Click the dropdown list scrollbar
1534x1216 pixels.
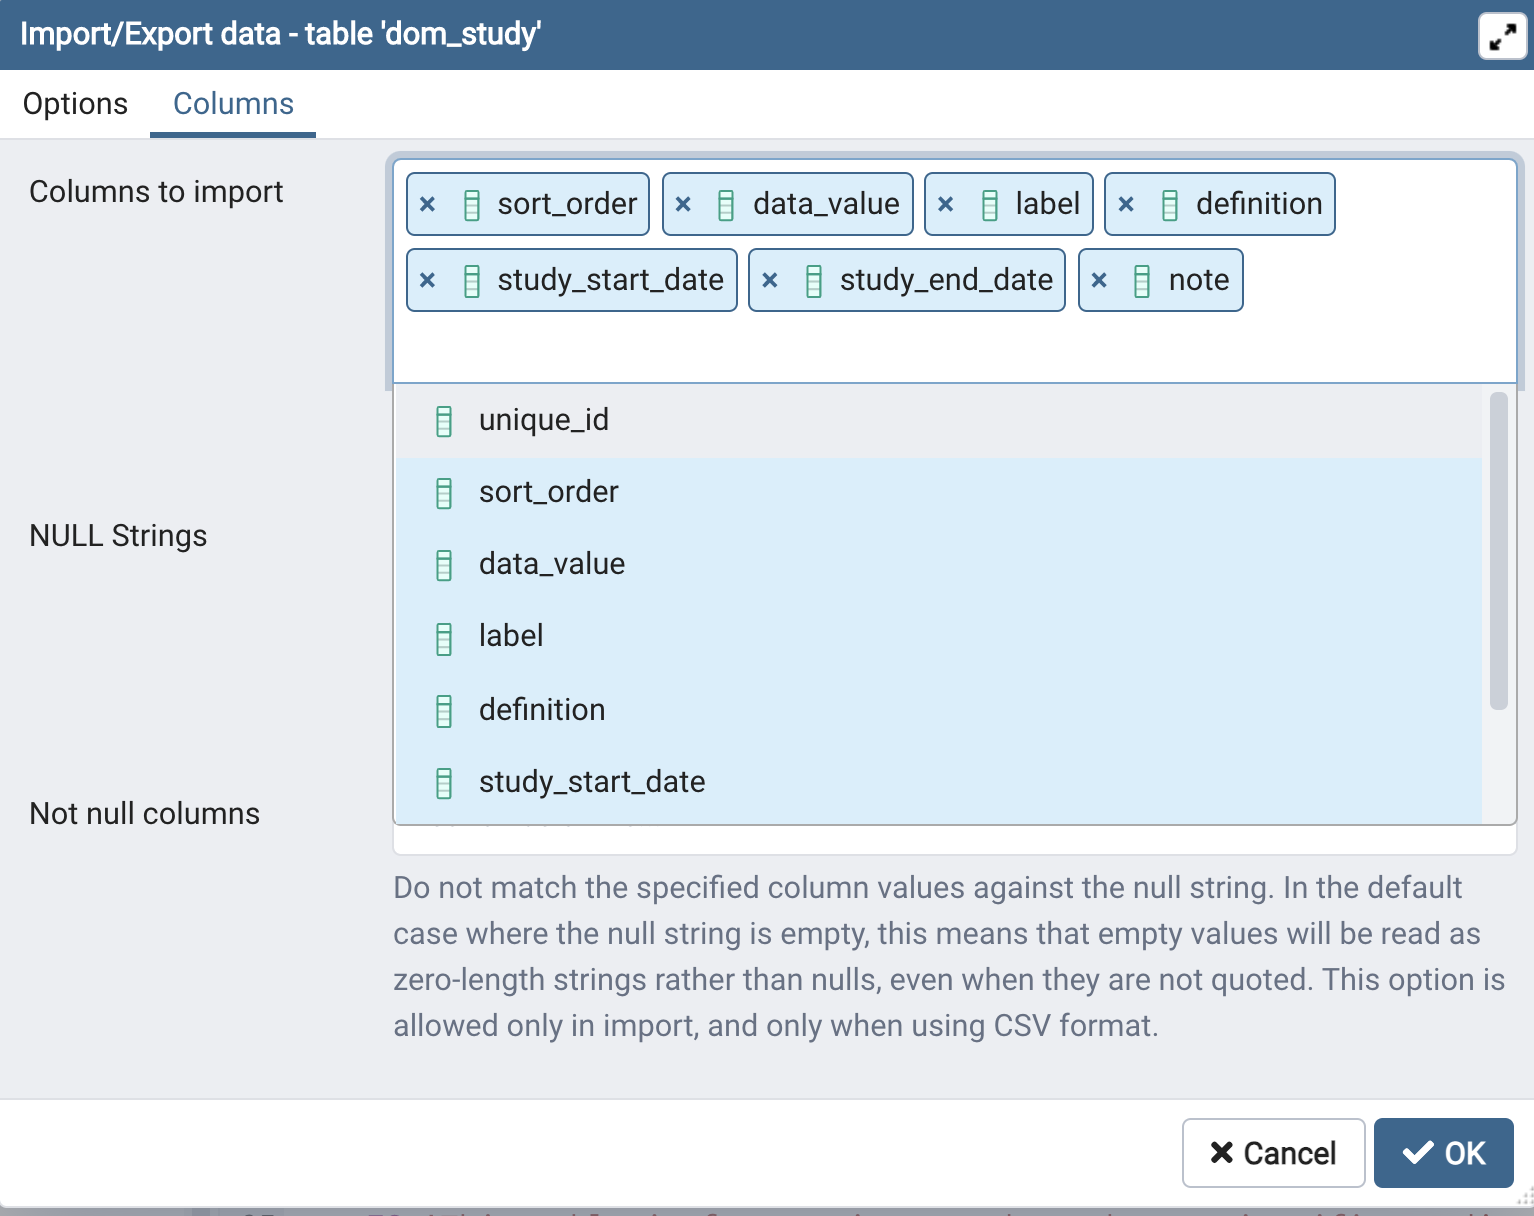tap(1498, 550)
